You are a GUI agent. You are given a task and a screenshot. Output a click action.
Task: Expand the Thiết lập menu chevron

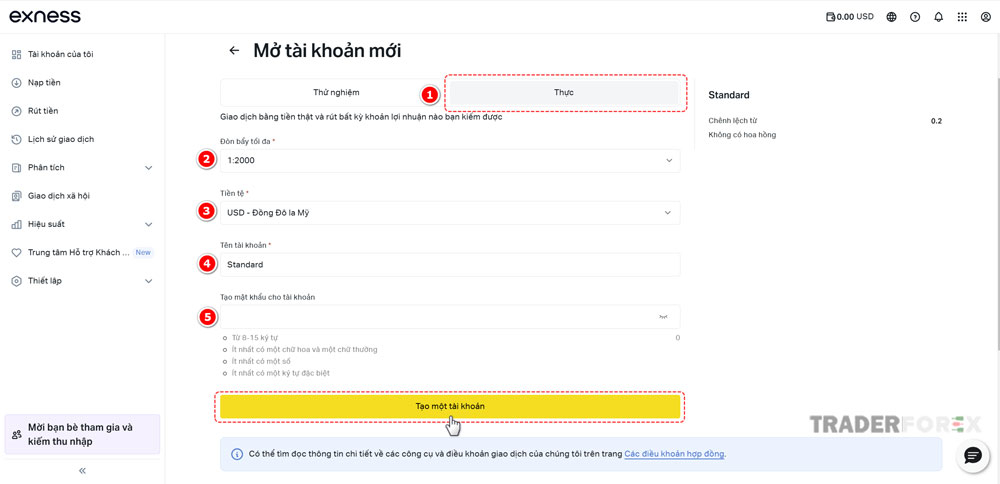(149, 281)
